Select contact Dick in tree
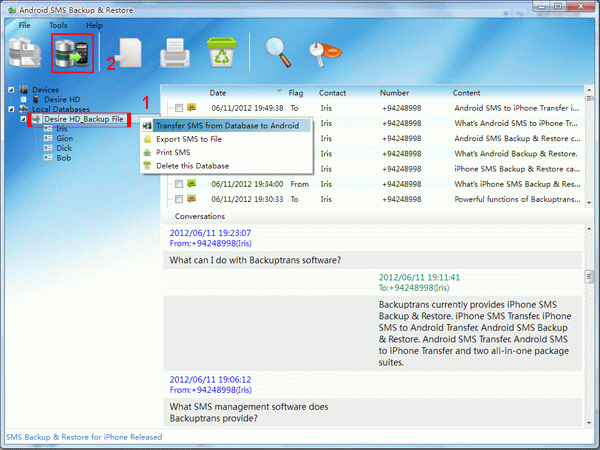 pos(64,148)
